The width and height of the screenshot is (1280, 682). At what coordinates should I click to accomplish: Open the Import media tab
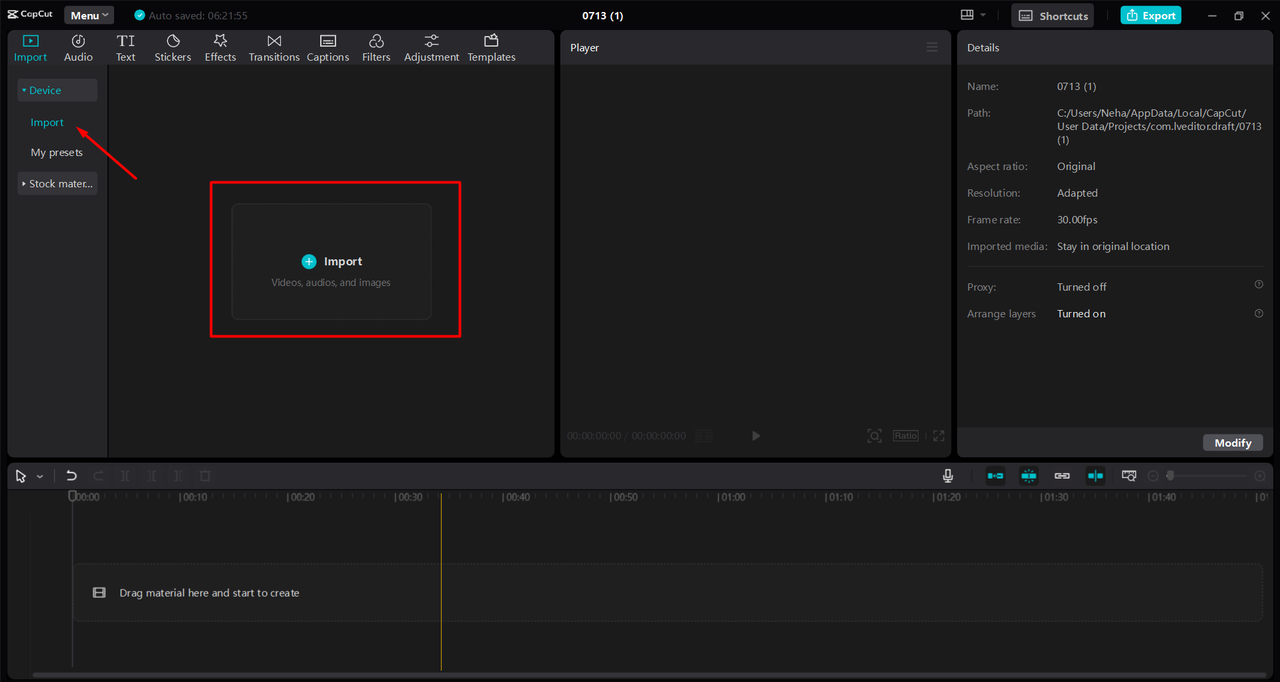[x=30, y=48]
